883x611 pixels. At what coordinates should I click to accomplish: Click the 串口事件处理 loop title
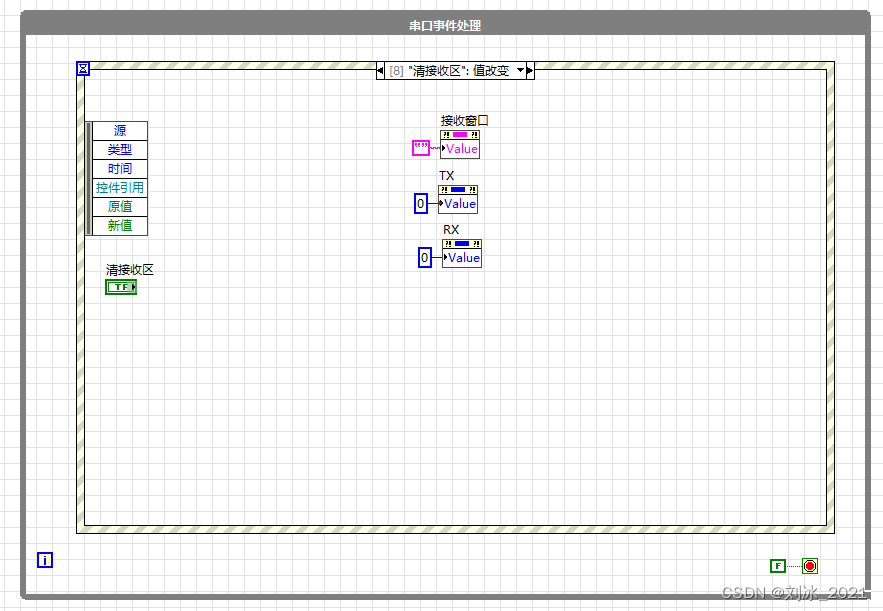click(x=445, y=25)
